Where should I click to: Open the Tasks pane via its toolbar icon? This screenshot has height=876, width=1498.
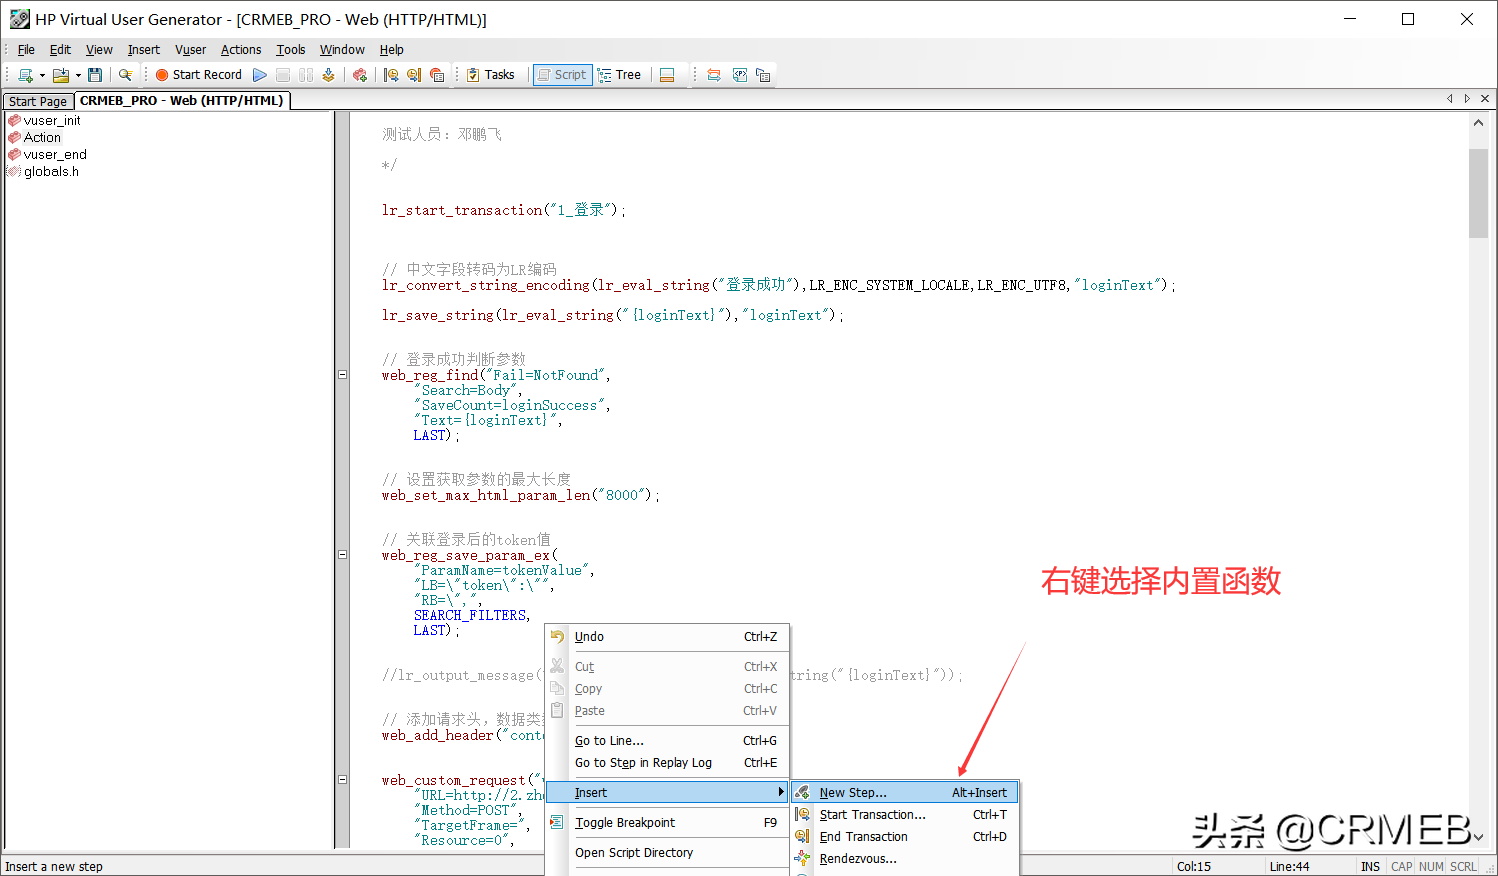point(492,74)
